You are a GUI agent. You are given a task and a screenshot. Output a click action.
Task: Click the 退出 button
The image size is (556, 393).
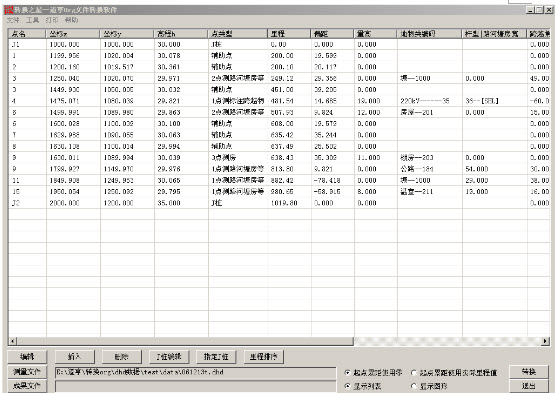click(x=528, y=386)
